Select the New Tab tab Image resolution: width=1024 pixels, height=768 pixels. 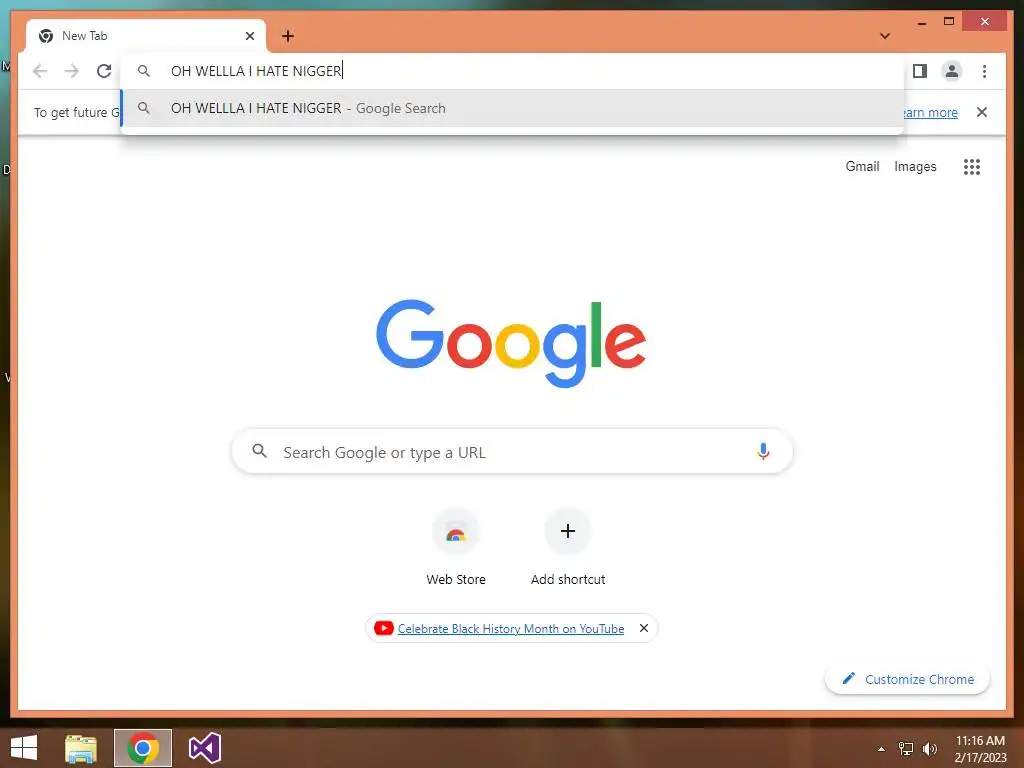click(146, 36)
